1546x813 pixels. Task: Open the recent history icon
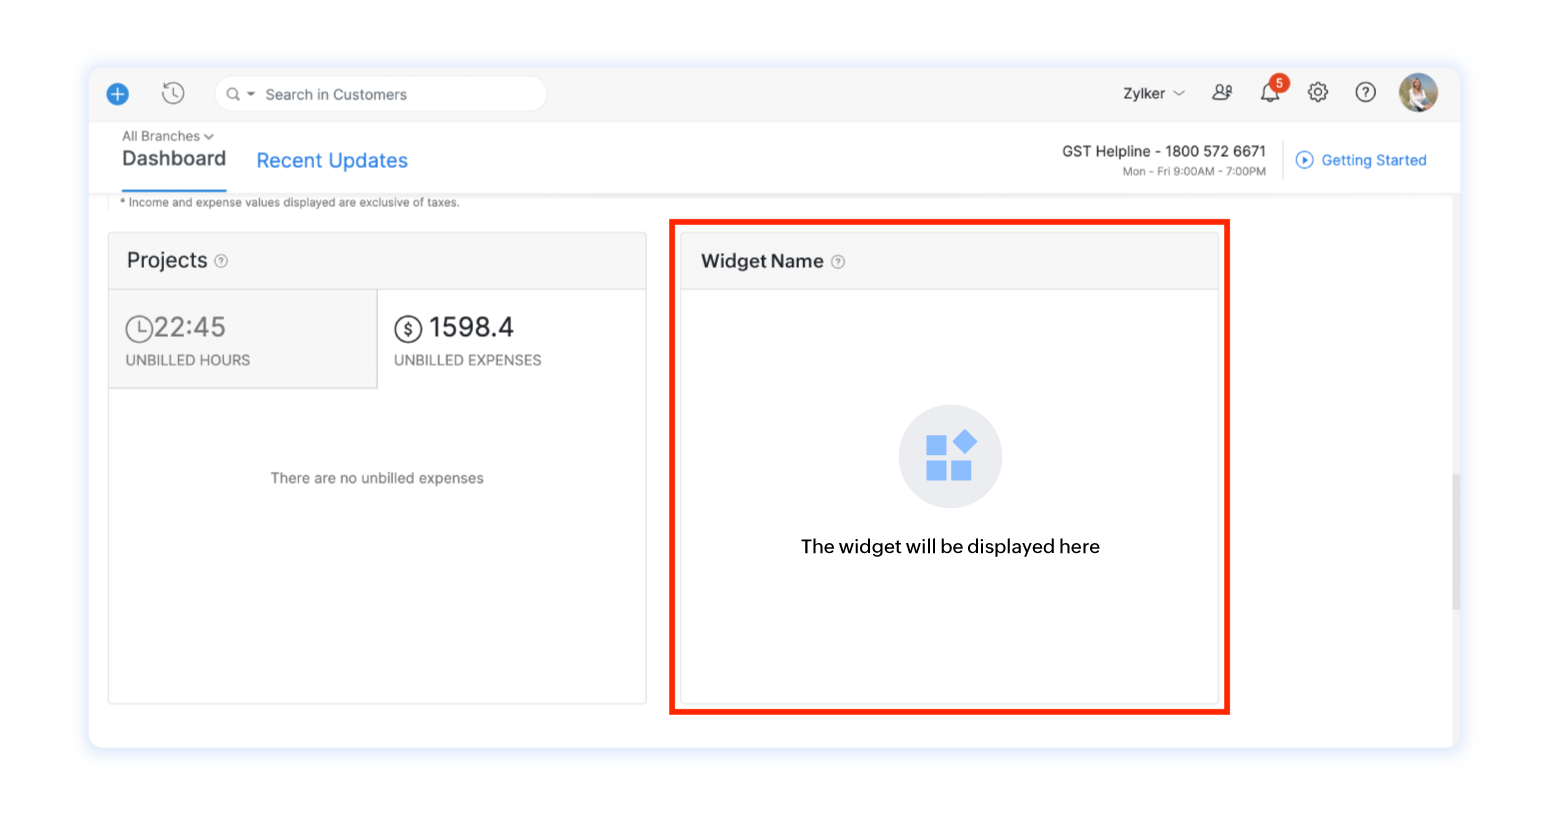point(173,93)
